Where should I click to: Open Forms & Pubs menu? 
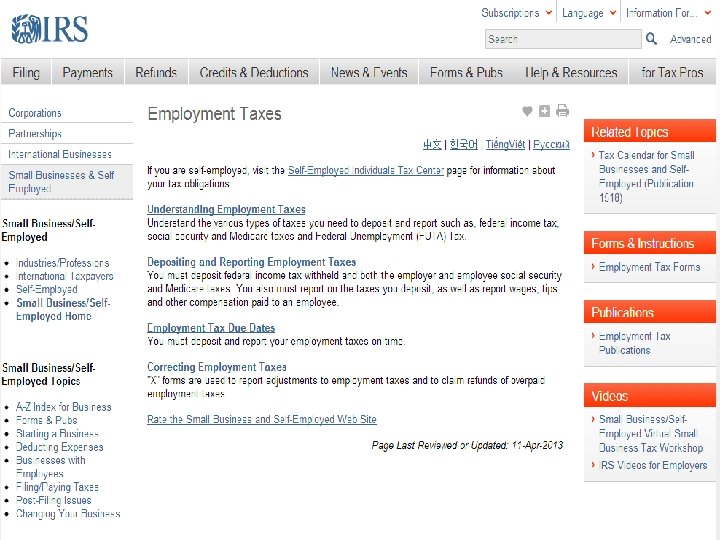click(466, 72)
